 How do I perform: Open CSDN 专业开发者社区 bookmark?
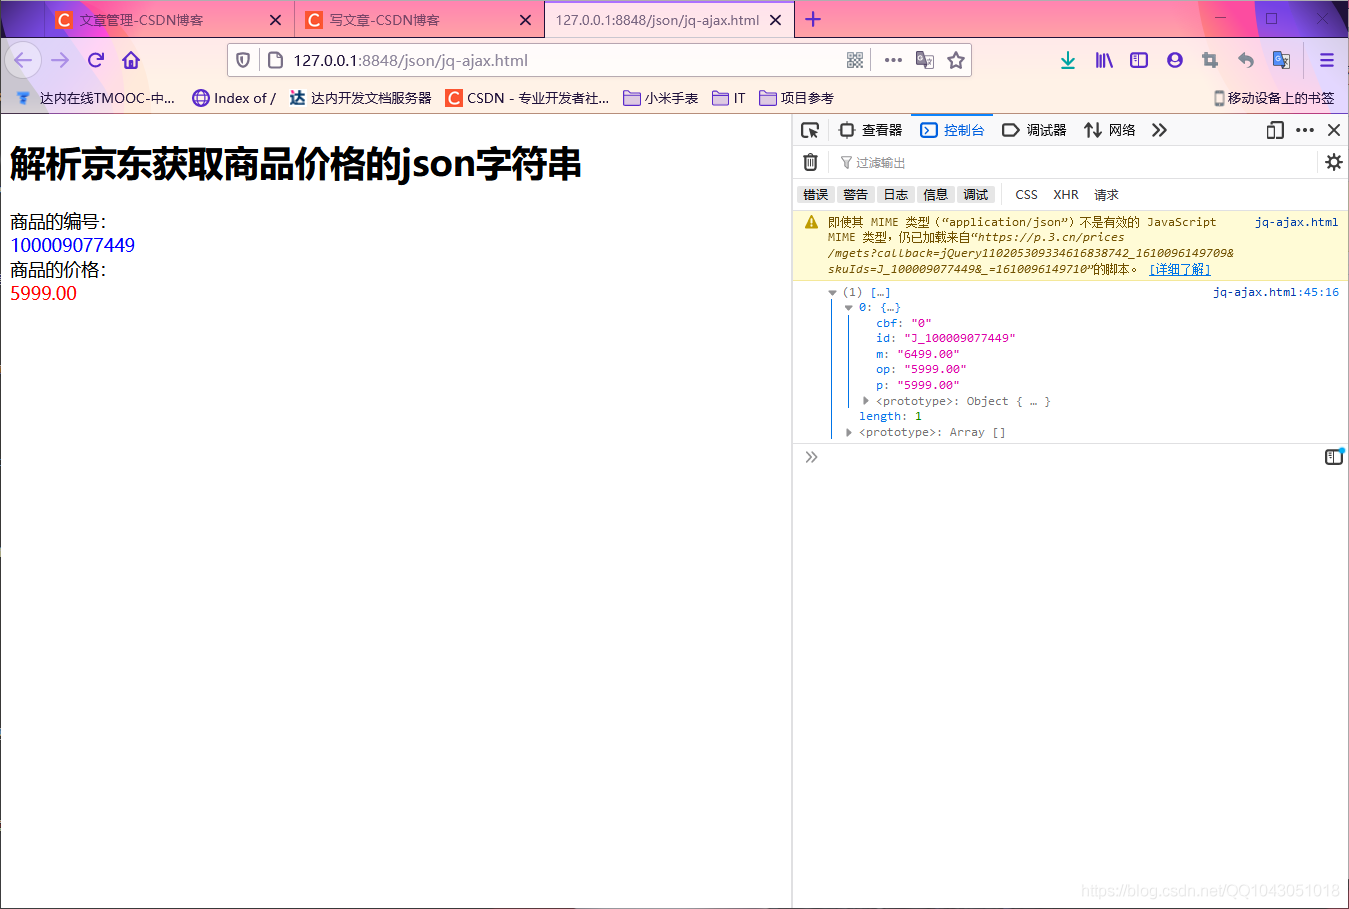[x=527, y=98]
